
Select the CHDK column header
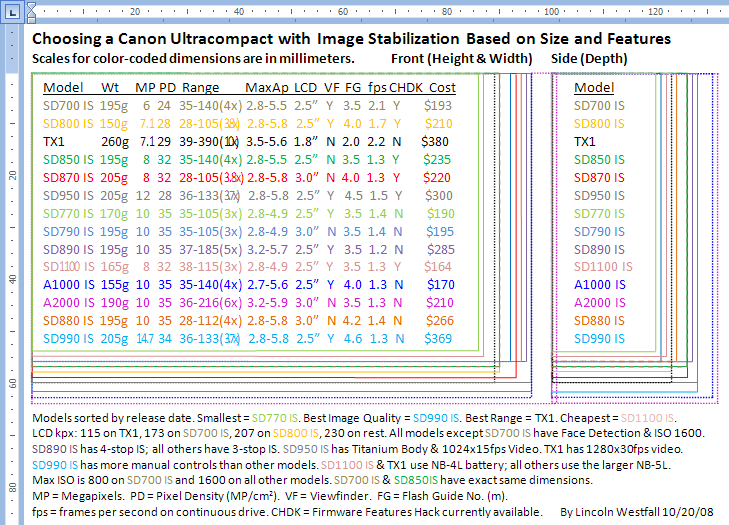pyautogui.click(x=406, y=87)
